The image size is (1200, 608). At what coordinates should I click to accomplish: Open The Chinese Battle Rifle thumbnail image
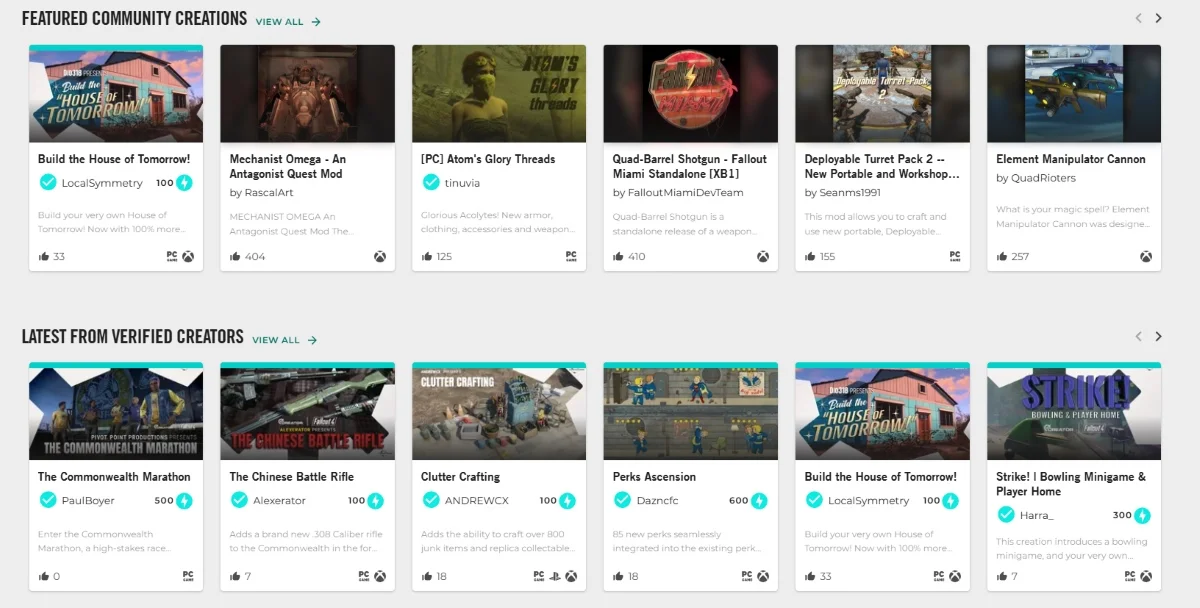click(x=307, y=412)
